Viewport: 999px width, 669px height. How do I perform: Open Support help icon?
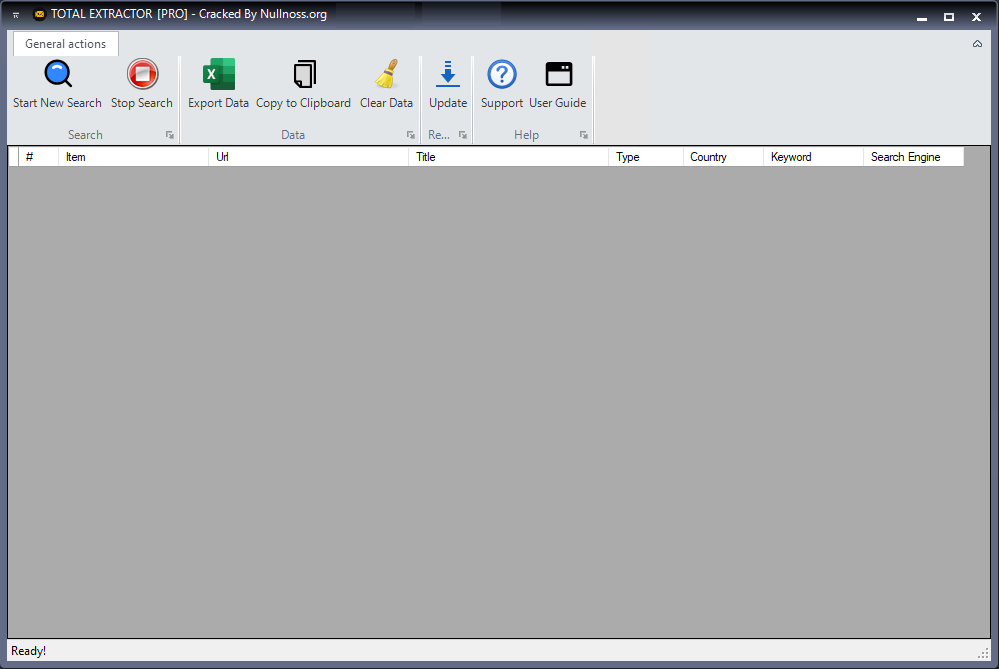coord(501,84)
